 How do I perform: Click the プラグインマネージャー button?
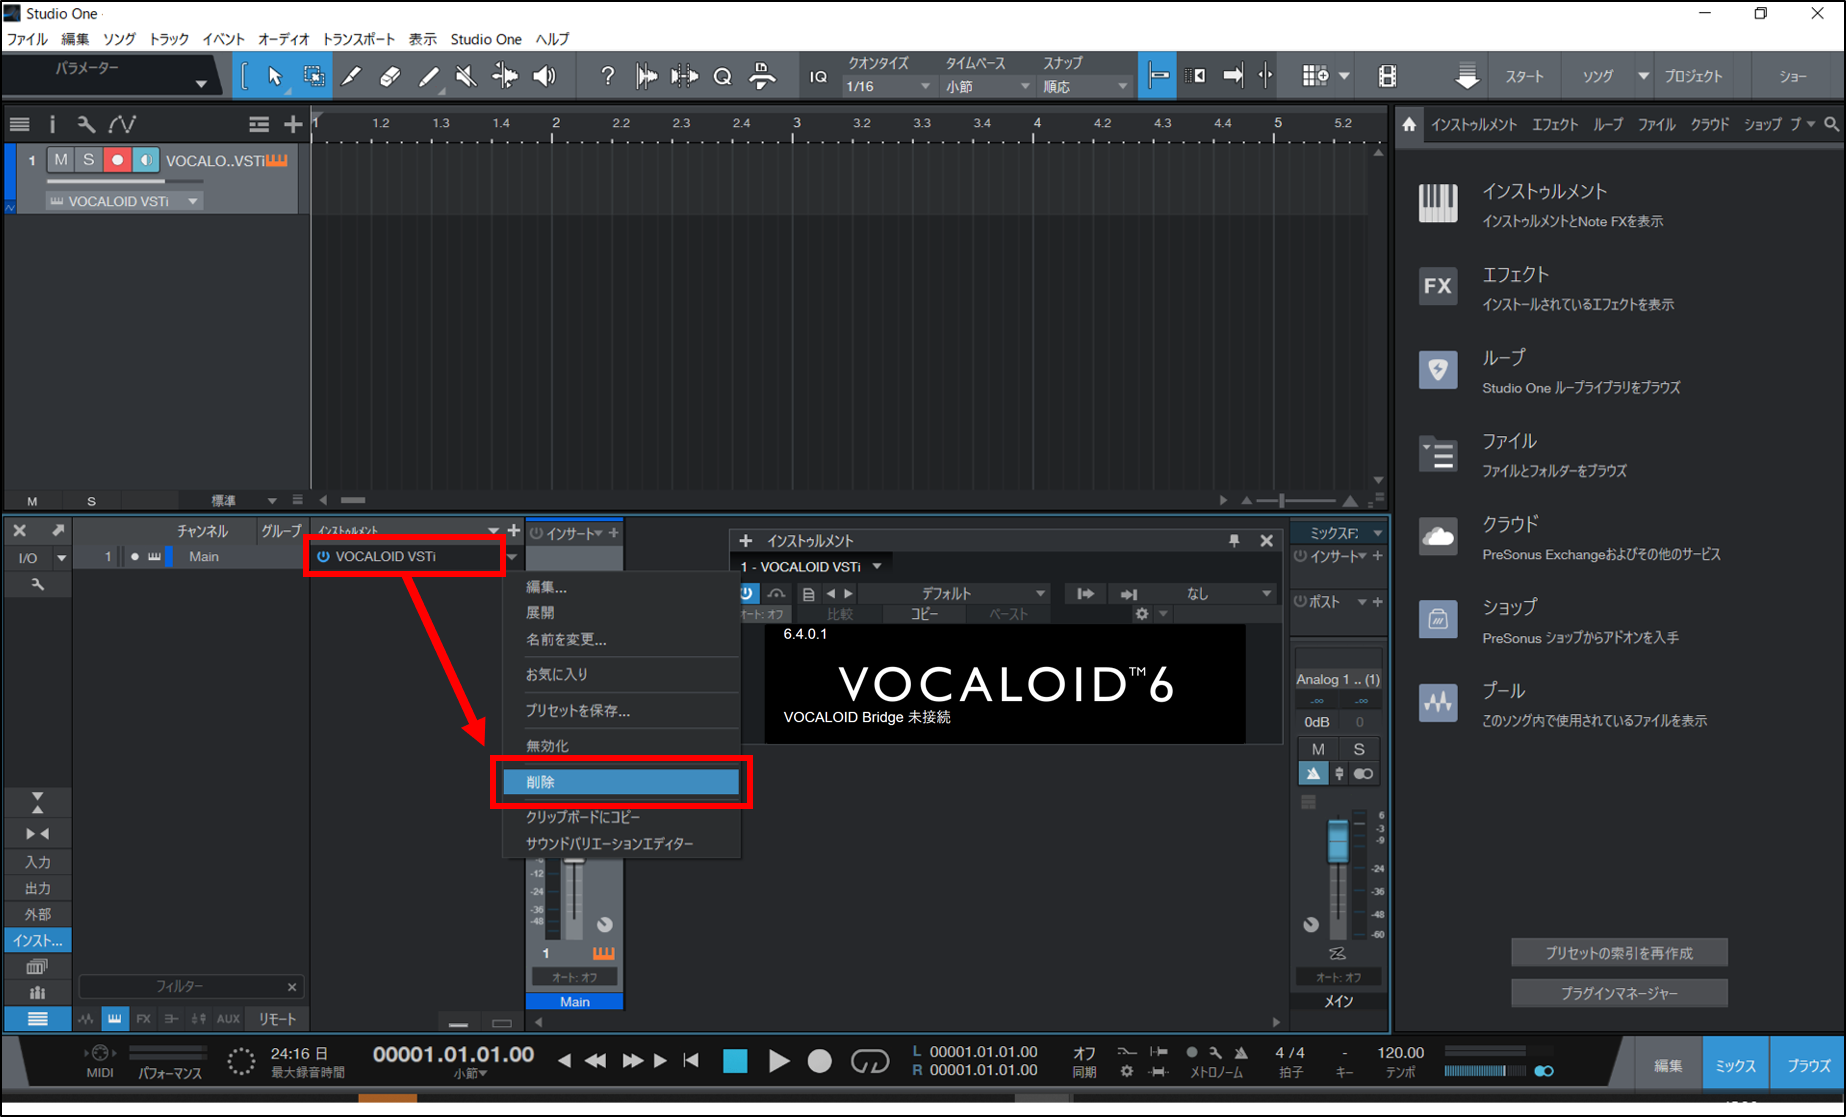(x=1618, y=992)
